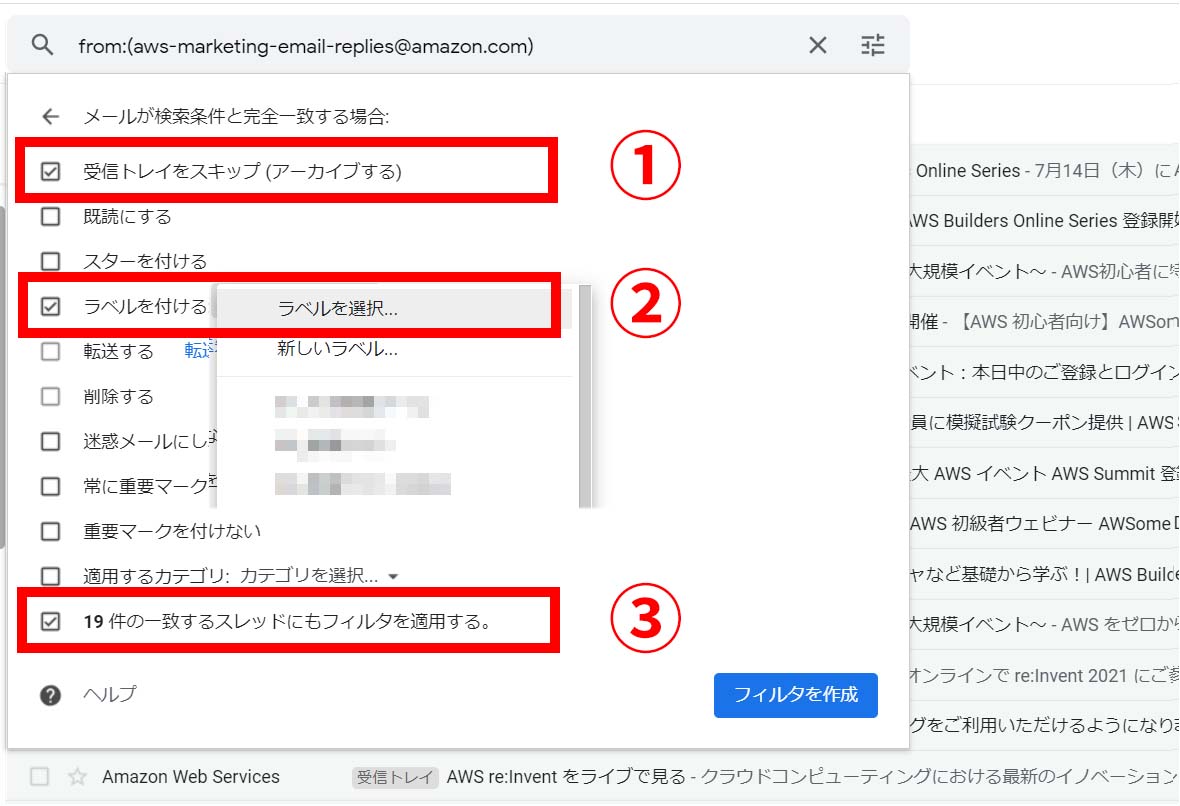Open the ヘルプ link

pyautogui.click(x=110, y=694)
